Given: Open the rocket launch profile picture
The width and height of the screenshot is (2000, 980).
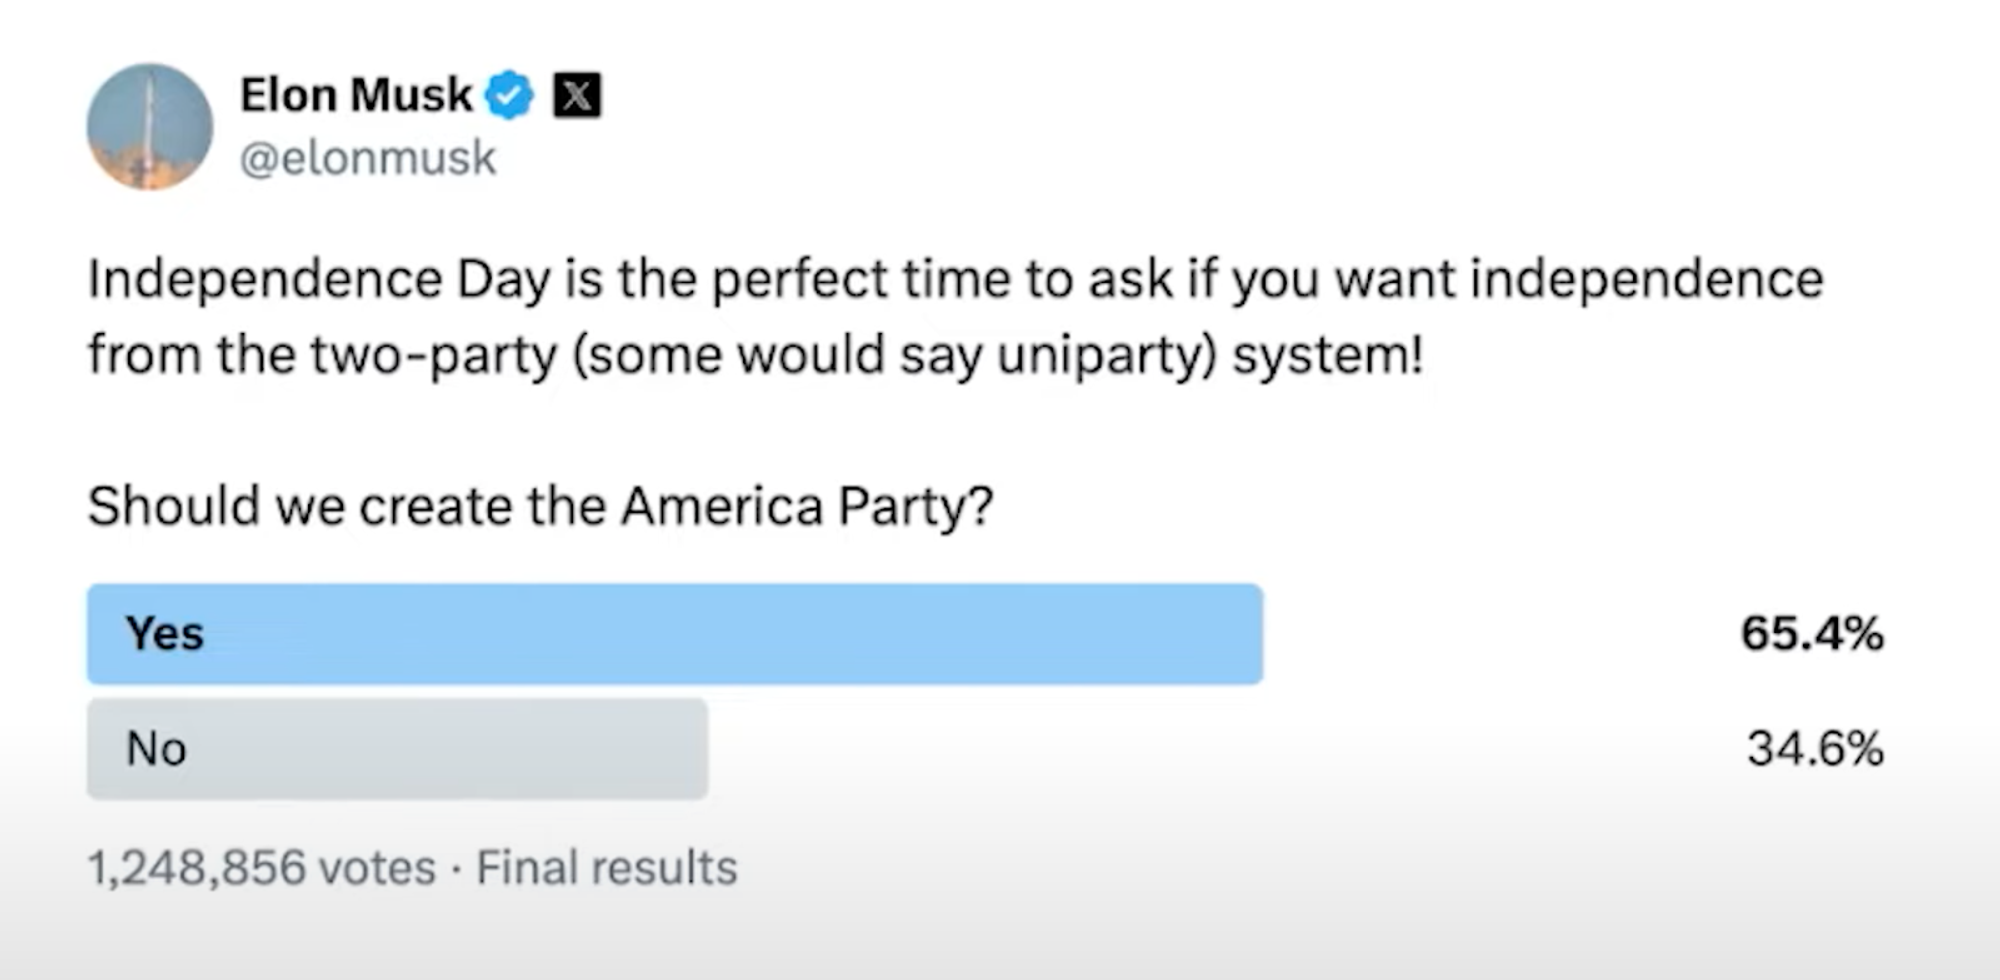Looking at the screenshot, I should (x=150, y=127).
